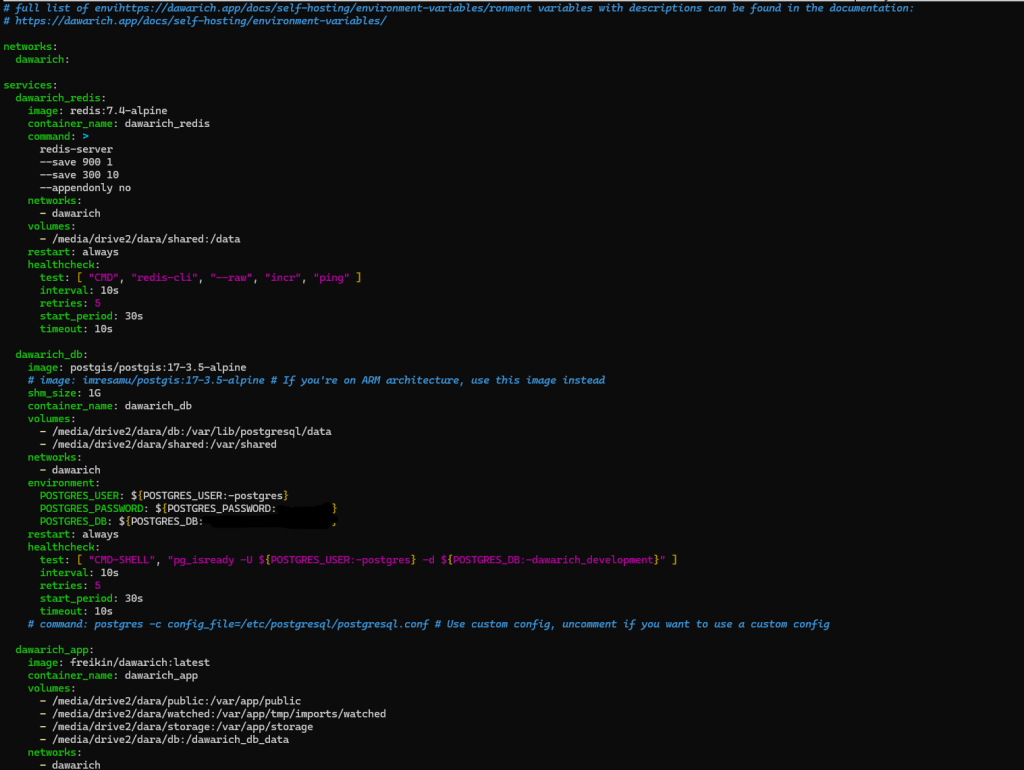This screenshot has height=770, width=1024.
Task: Click volume '/media/drive2/dara/shared:/data'
Action: (146, 239)
